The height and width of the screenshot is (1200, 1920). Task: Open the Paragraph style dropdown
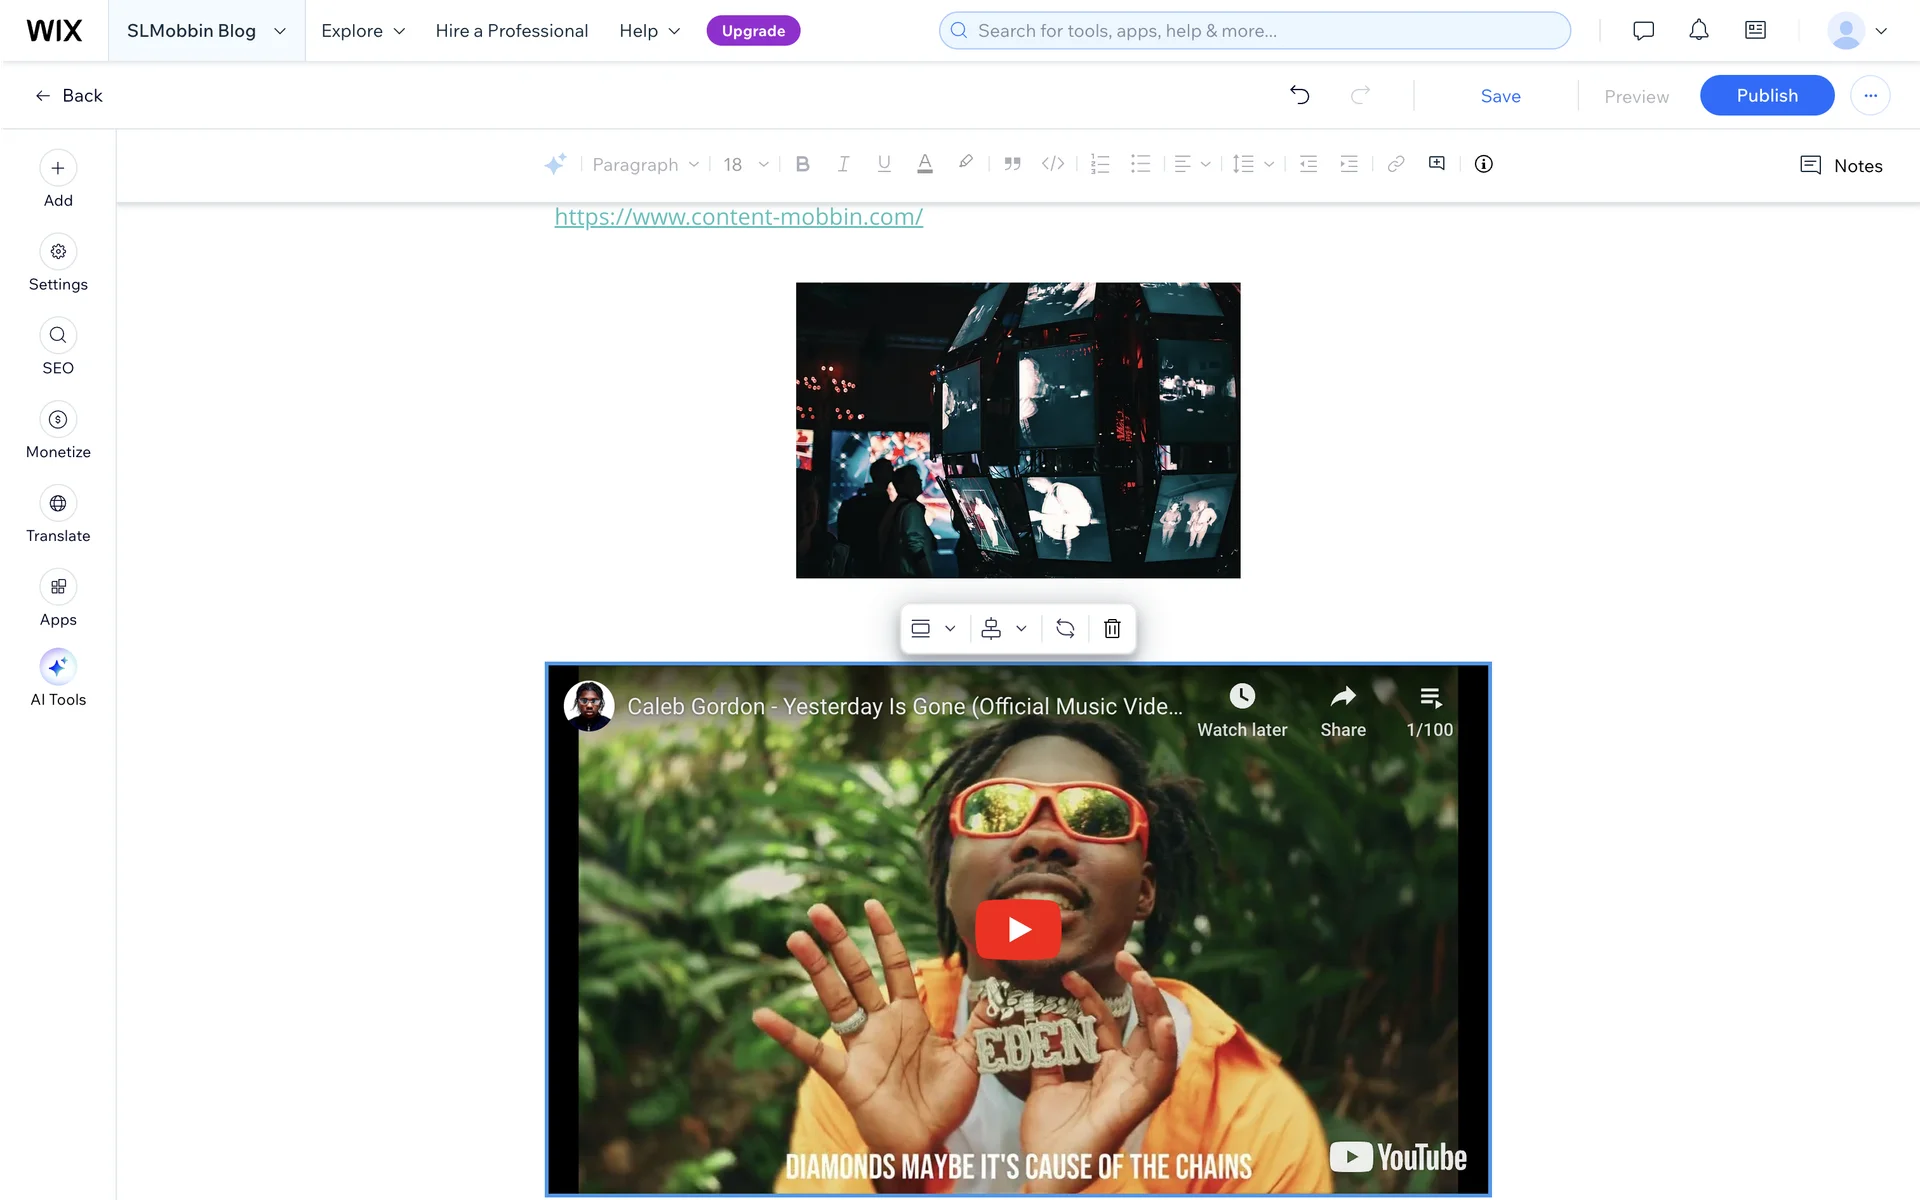tap(645, 164)
